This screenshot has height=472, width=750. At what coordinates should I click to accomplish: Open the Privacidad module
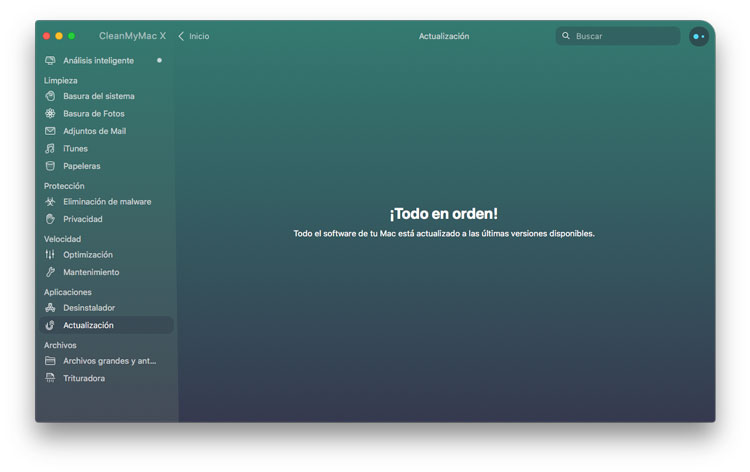(x=106, y=219)
